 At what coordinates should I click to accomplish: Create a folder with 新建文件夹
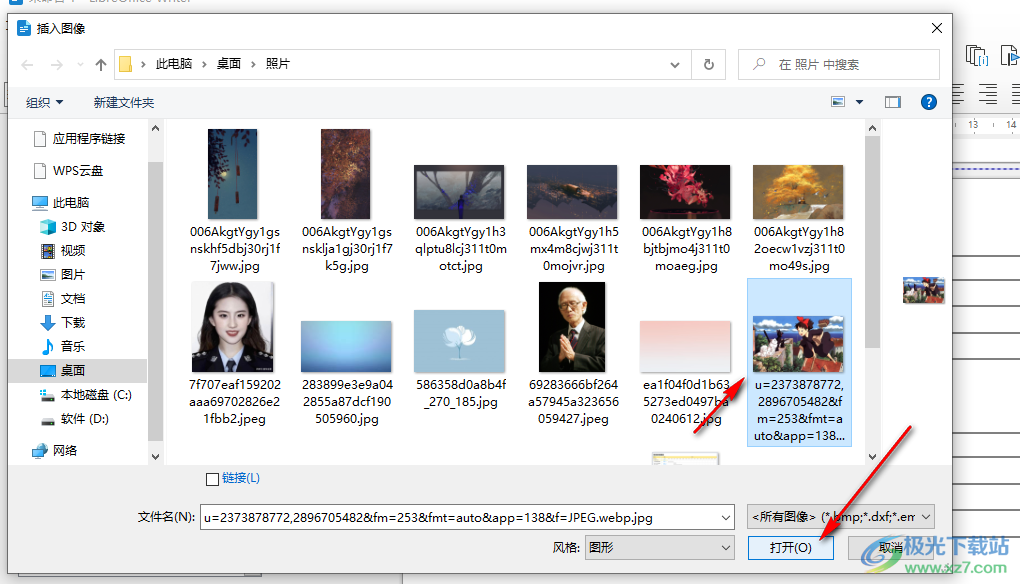click(124, 102)
